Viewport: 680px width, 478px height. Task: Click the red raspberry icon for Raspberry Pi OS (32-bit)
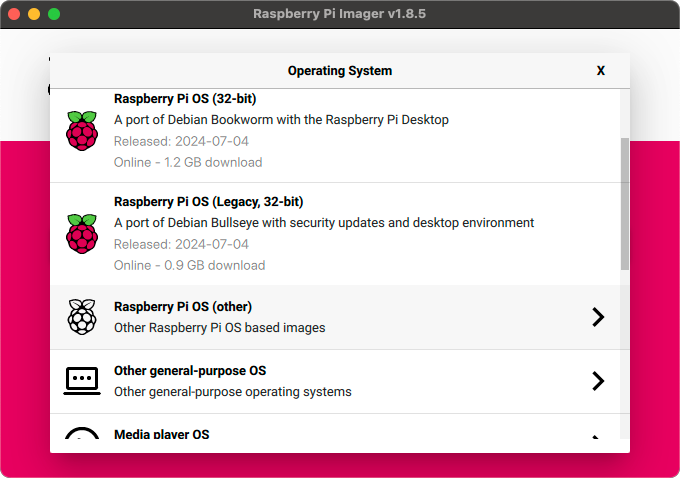tap(82, 131)
